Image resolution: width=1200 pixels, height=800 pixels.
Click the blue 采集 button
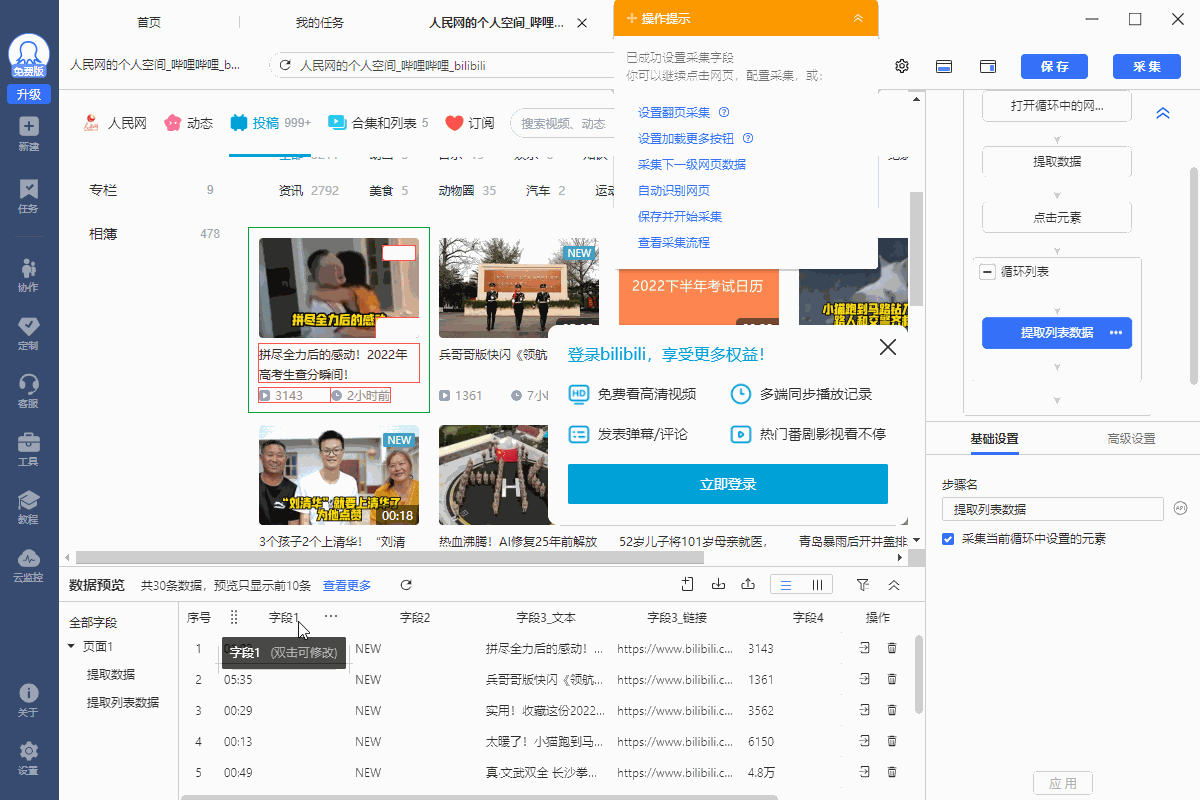[1146, 66]
